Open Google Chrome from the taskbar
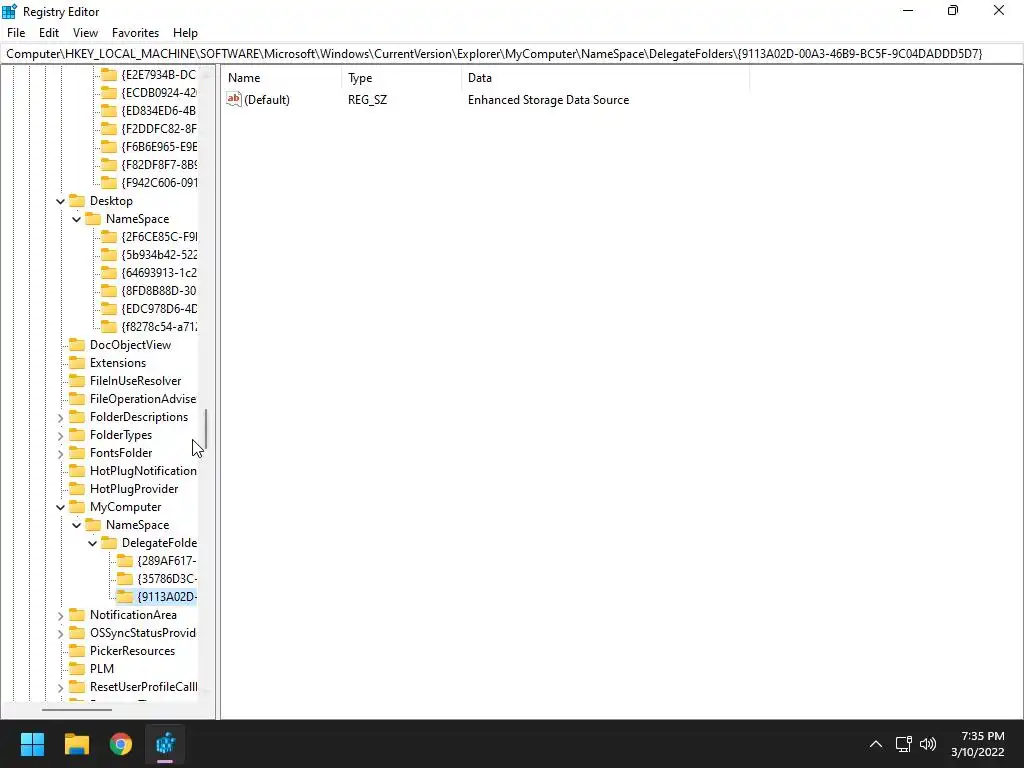Screen dimensions: 1024x768 121,744
